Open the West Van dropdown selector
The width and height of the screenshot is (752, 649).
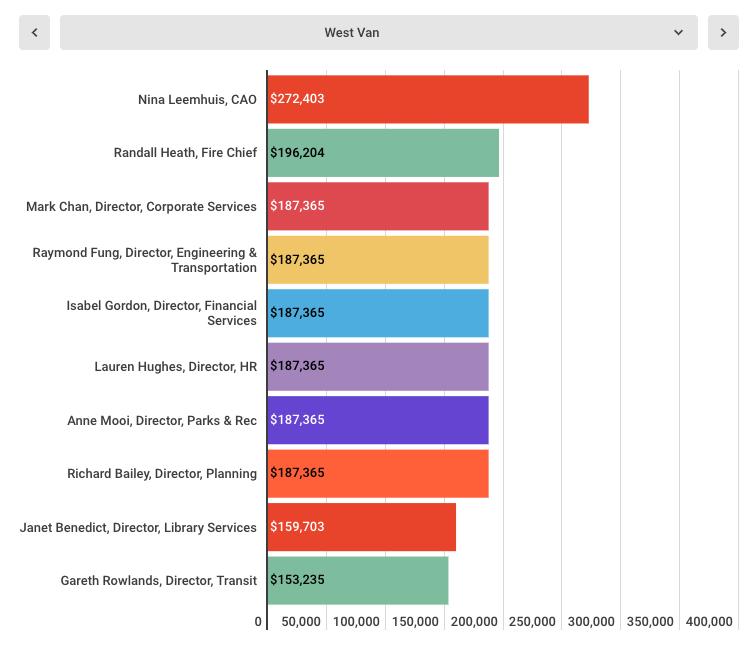tap(370, 32)
